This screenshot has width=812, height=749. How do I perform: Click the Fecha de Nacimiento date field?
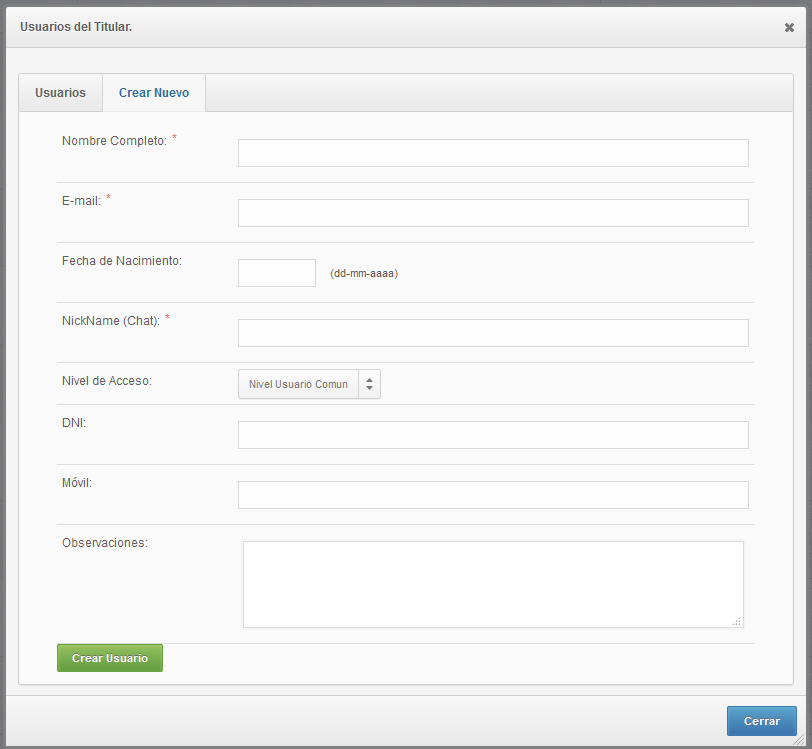coord(277,273)
